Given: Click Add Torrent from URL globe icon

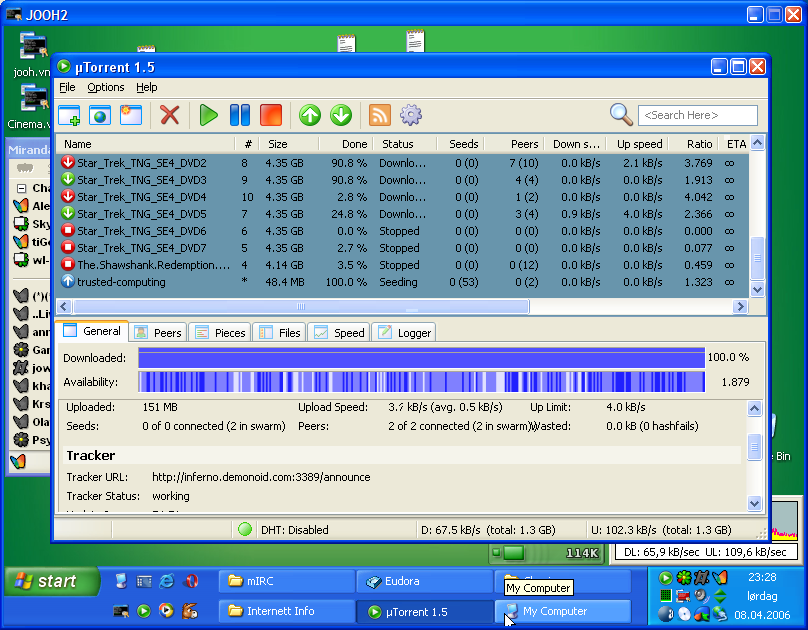Looking at the screenshot, I should point(100,115).
